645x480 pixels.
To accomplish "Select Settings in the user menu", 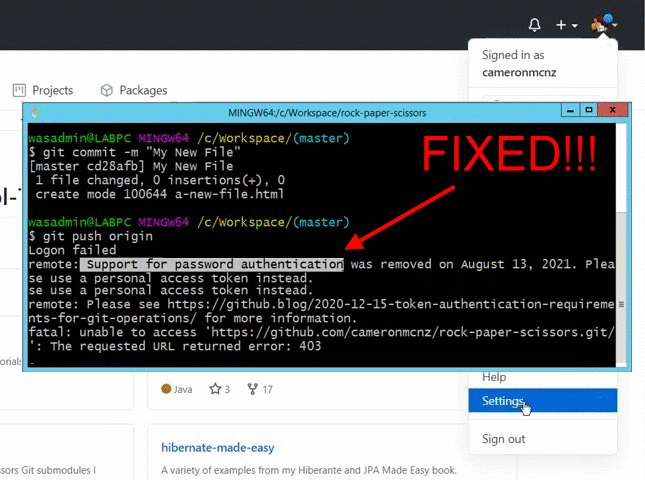I will pyautogui.click(x=502, y=401).
